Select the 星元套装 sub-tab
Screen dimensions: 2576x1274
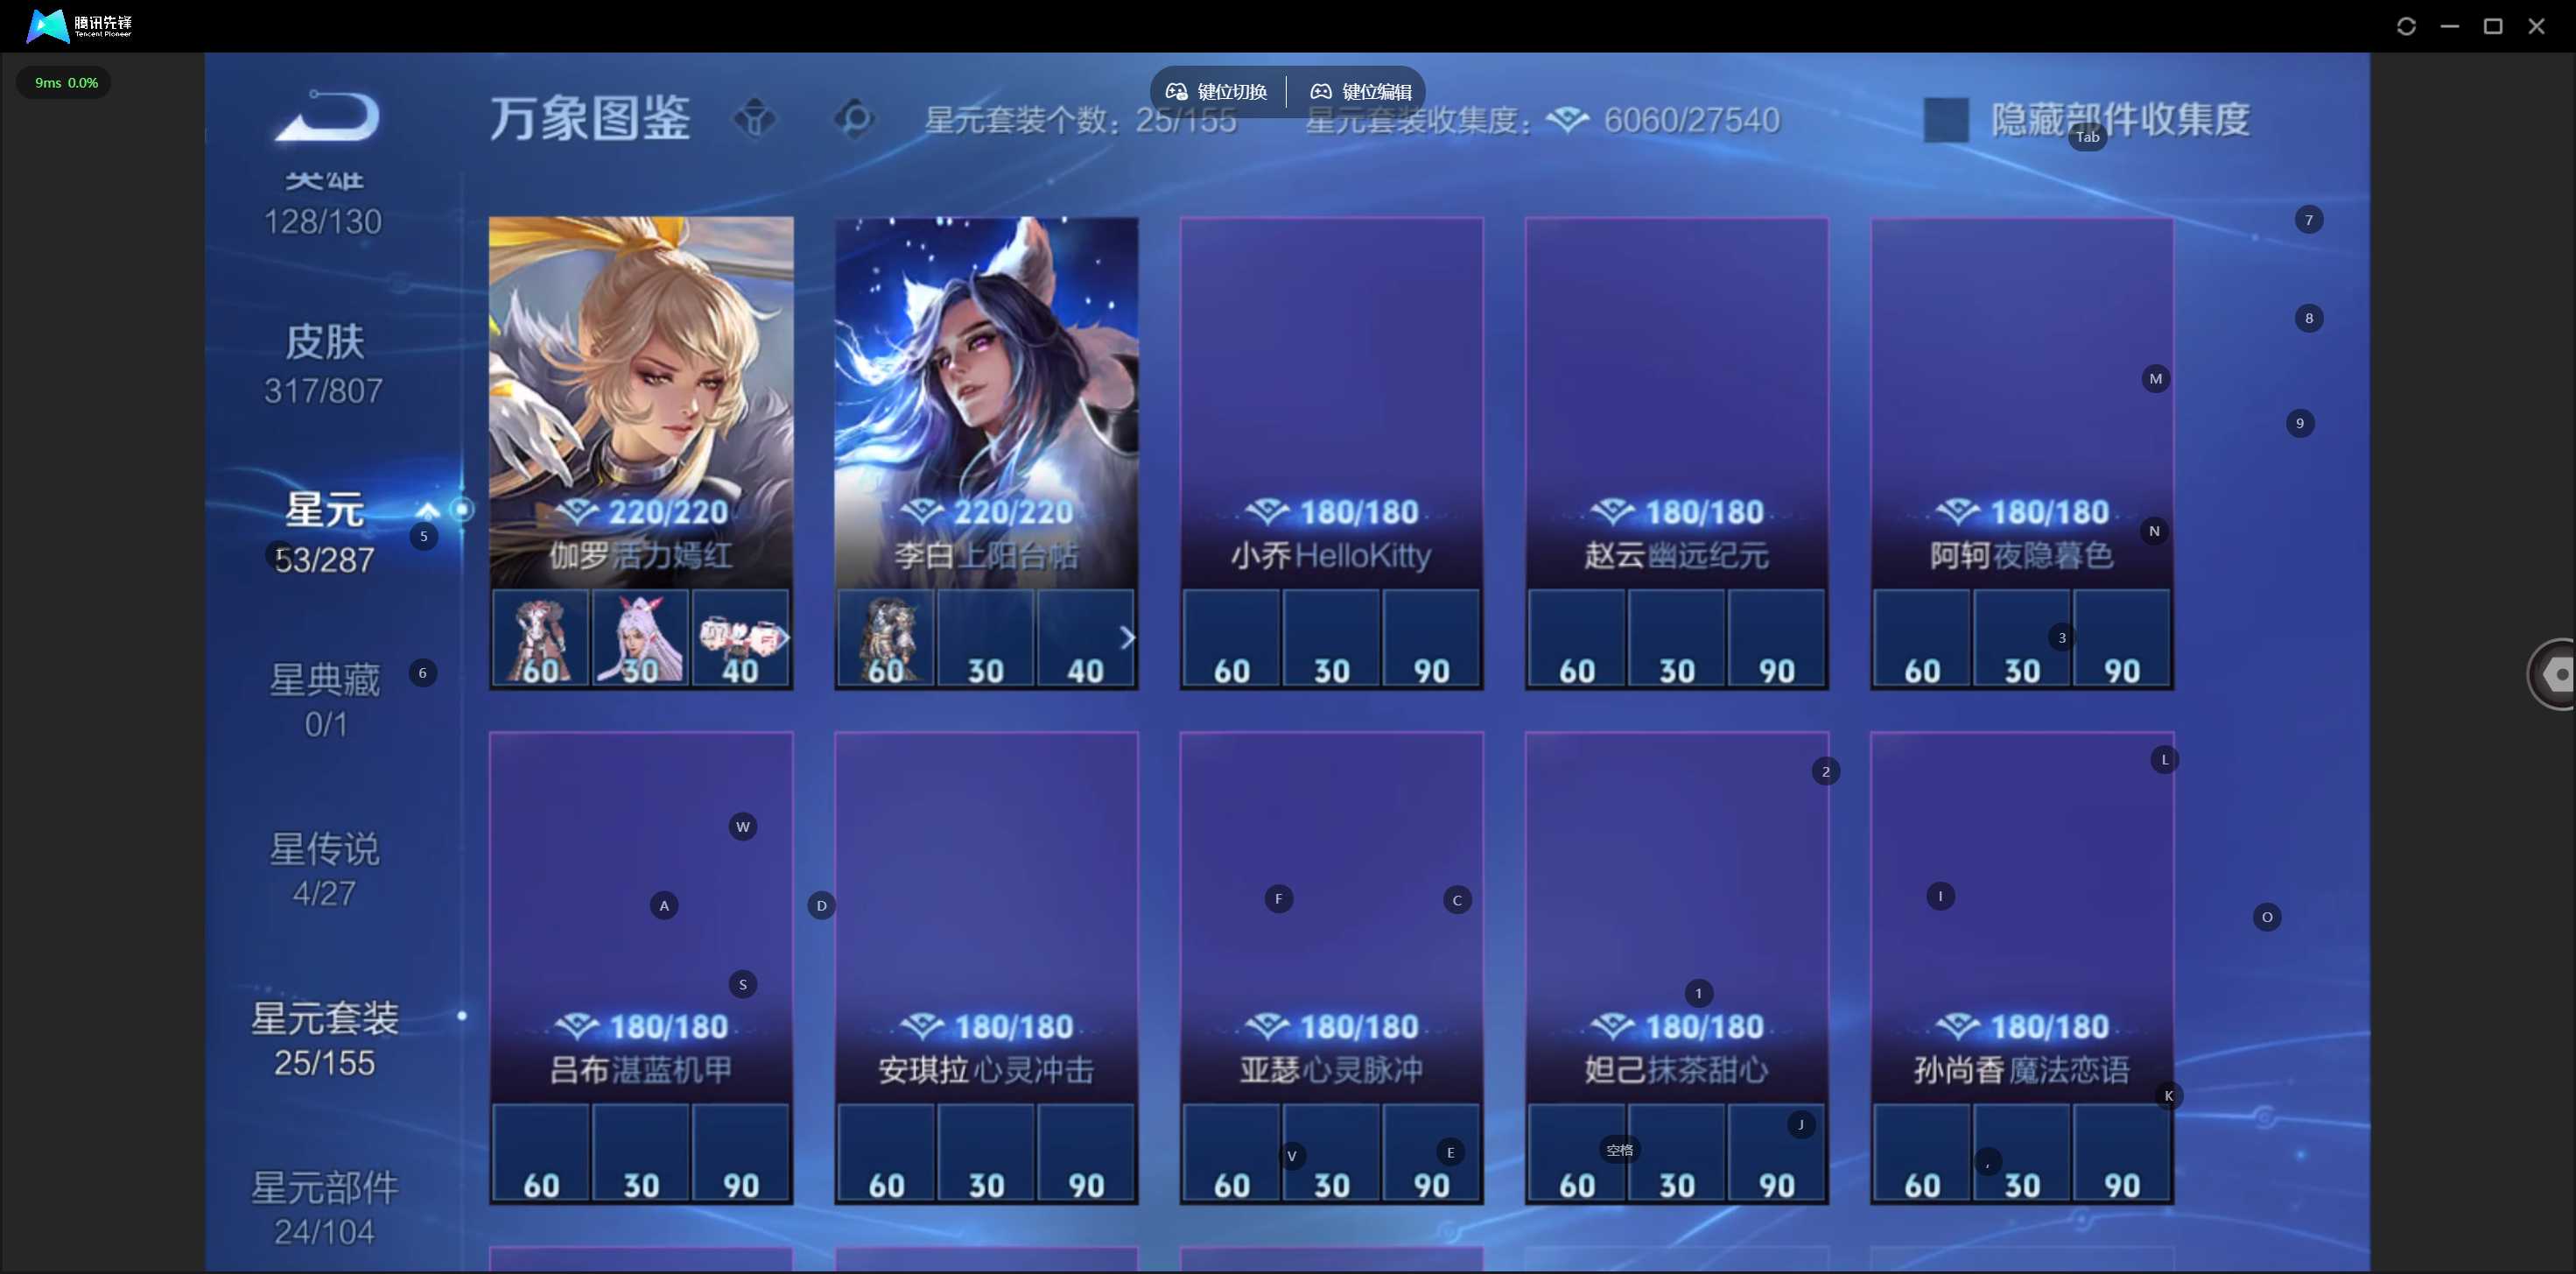tap(324, 1039)
